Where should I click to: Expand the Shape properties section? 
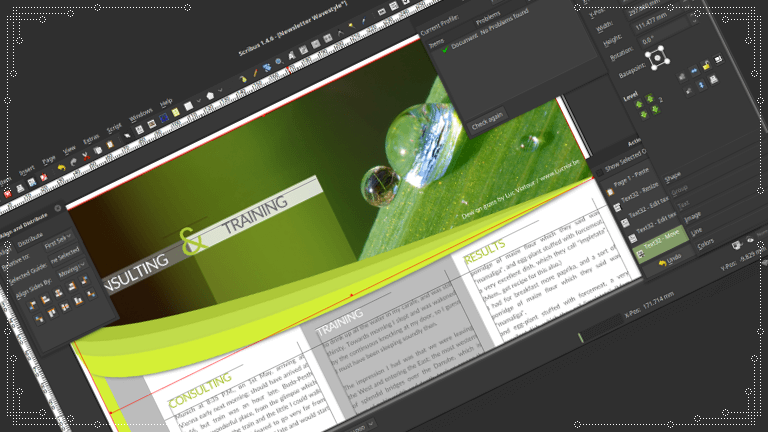(x=673, y=176)
